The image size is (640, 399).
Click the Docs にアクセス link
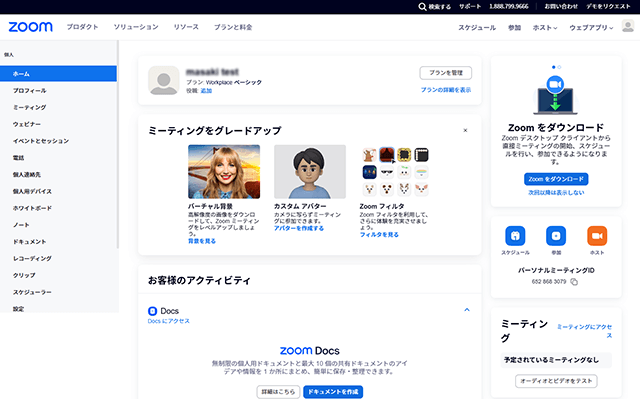point(169,321)
